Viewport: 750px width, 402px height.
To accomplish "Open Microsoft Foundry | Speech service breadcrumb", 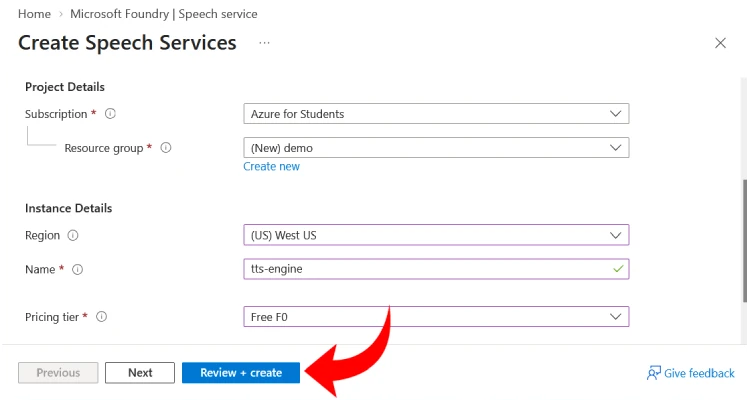I will pos(164,14).
